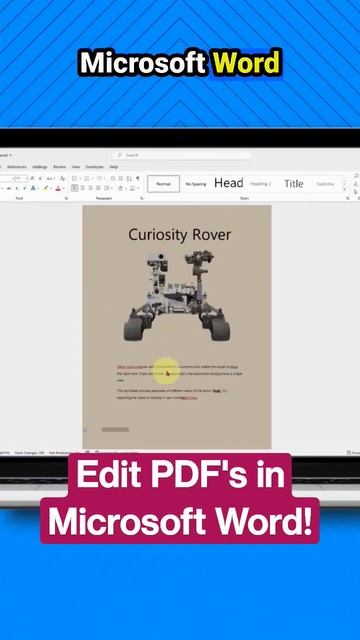Toggle Align Left paragraph alignment

click(74, 188)
